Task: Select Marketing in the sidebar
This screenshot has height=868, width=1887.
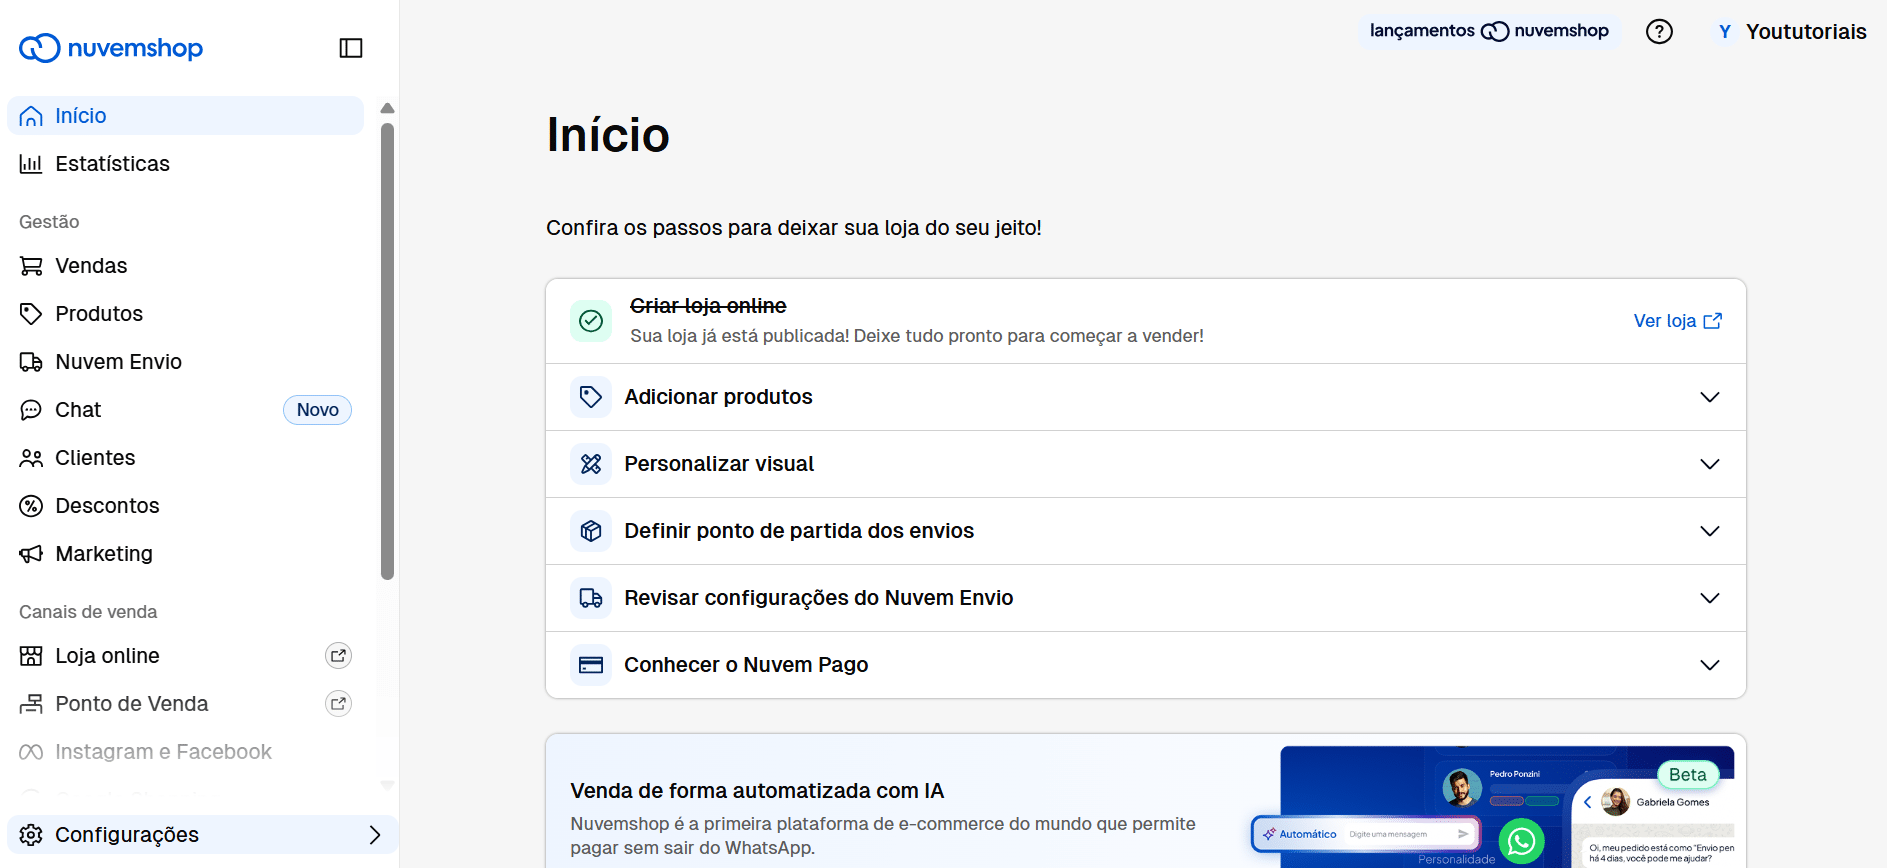Action: coord(186,554)
